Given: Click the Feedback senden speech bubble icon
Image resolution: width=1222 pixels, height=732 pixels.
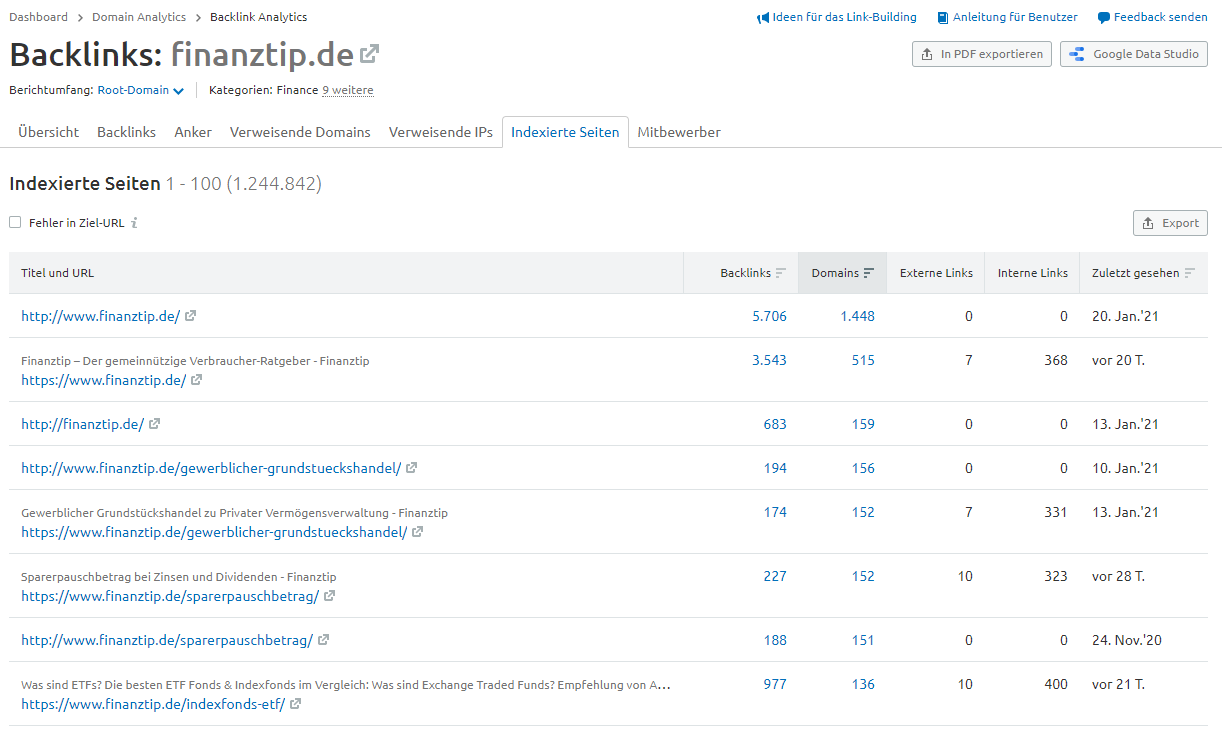Looking at the screenshot, I should click(x=1103, y=17).
